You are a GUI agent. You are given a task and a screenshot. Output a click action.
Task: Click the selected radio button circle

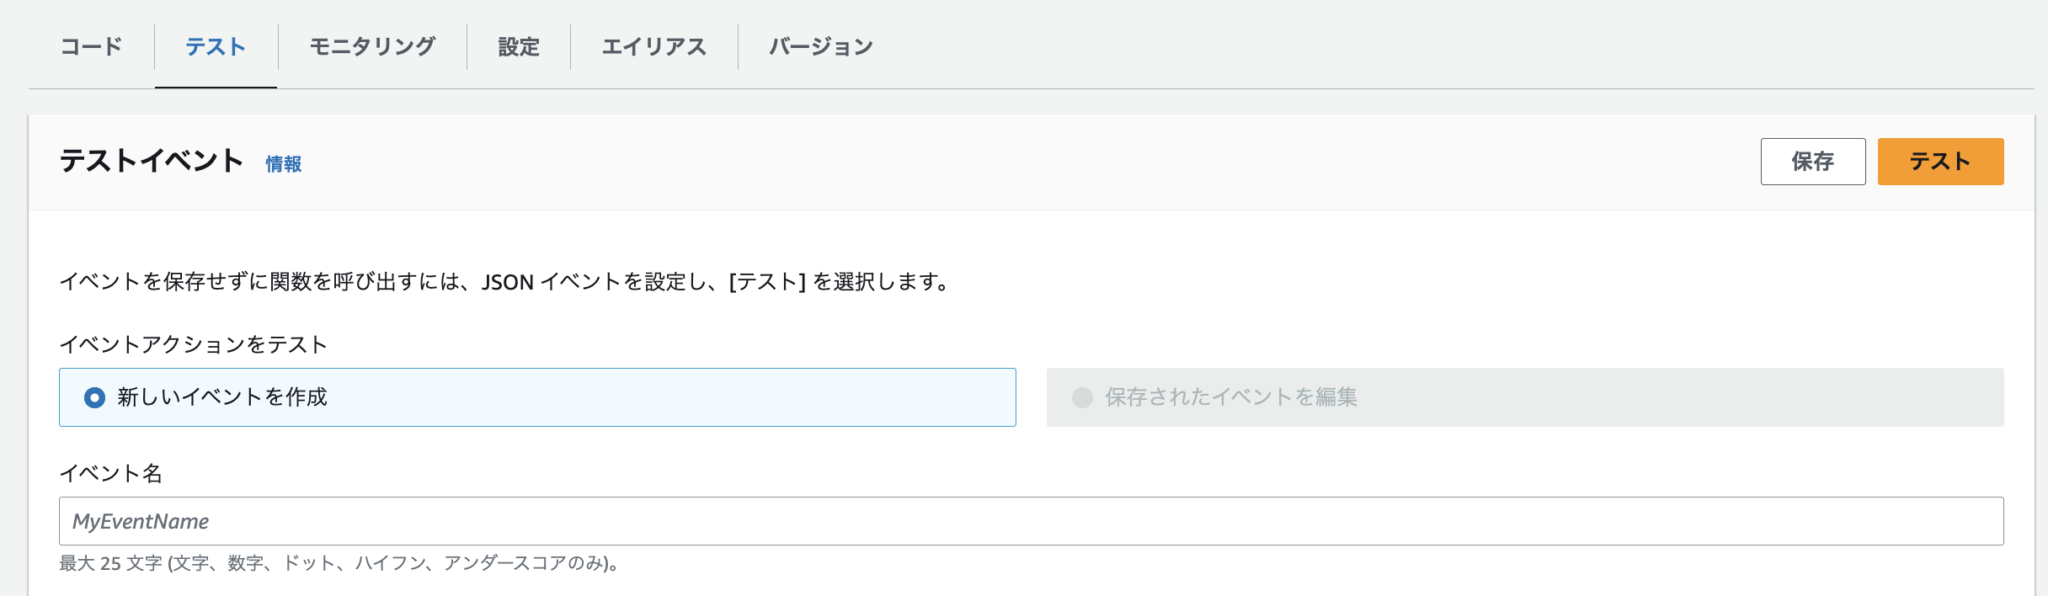pyautogui.click(x=93, y=397)
